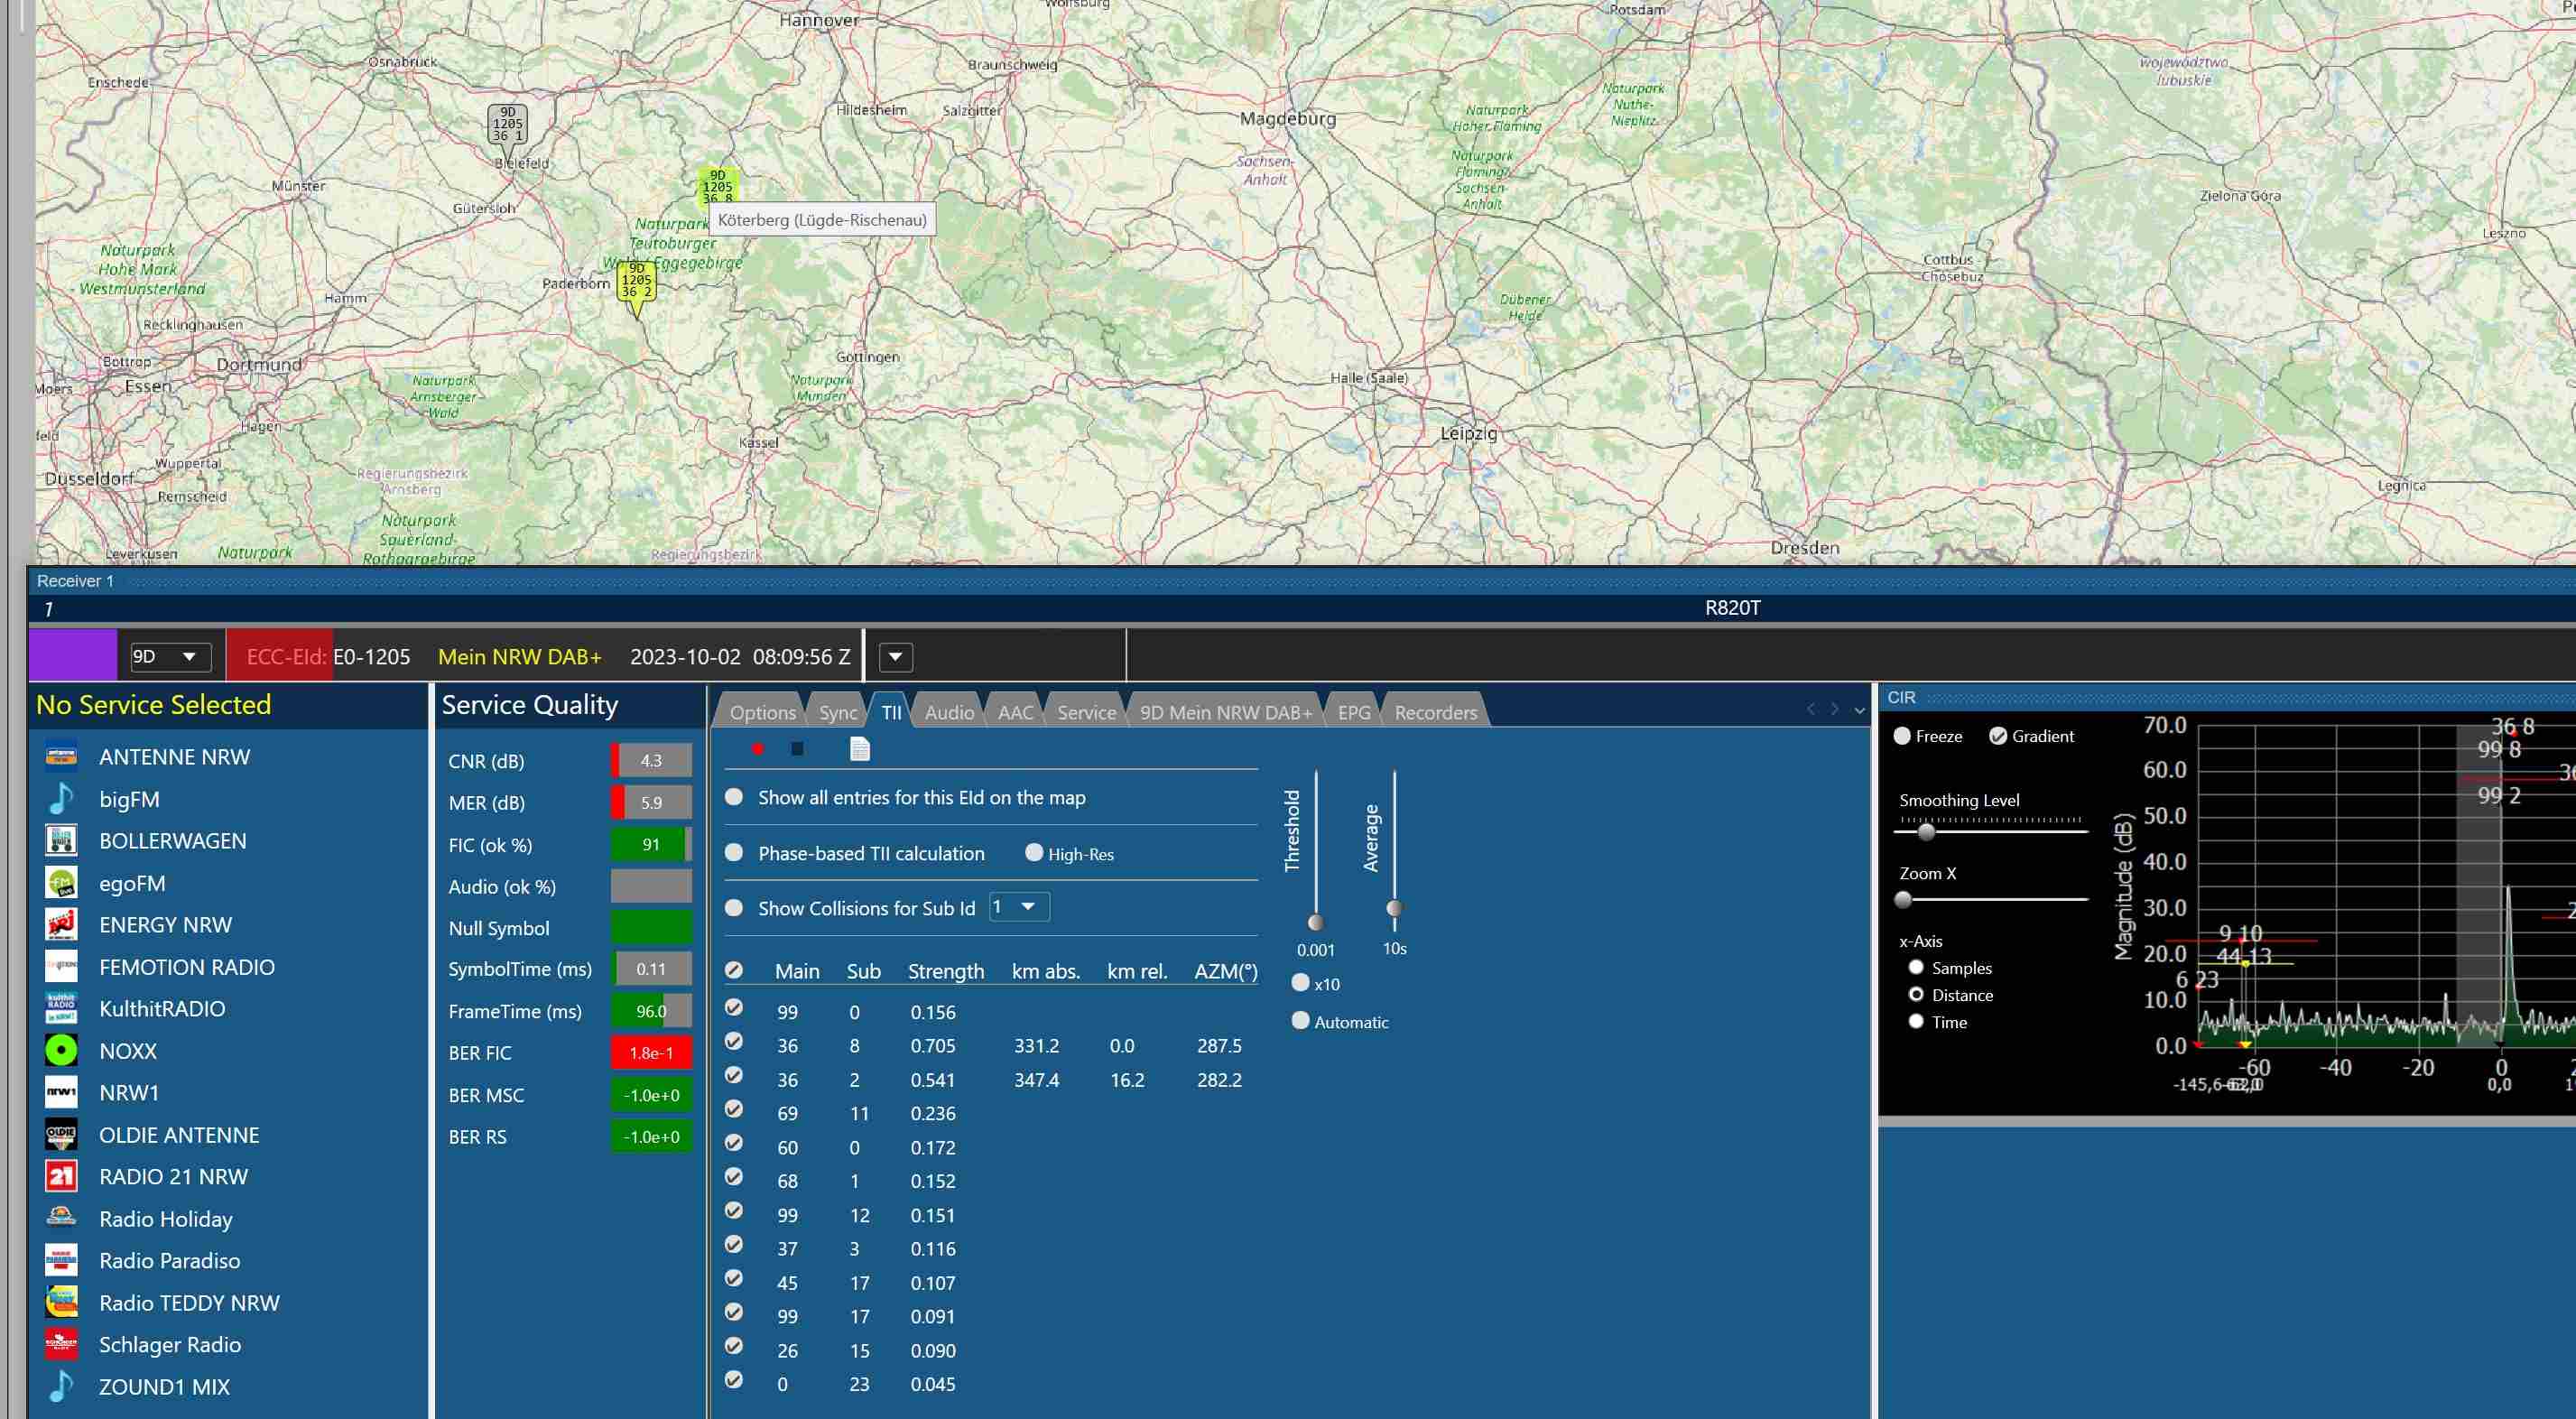The height and width of the screenshot is (1419, 2576).
Task: Click the Radio Paradiso station logo
Action: tap(61, 1260)
